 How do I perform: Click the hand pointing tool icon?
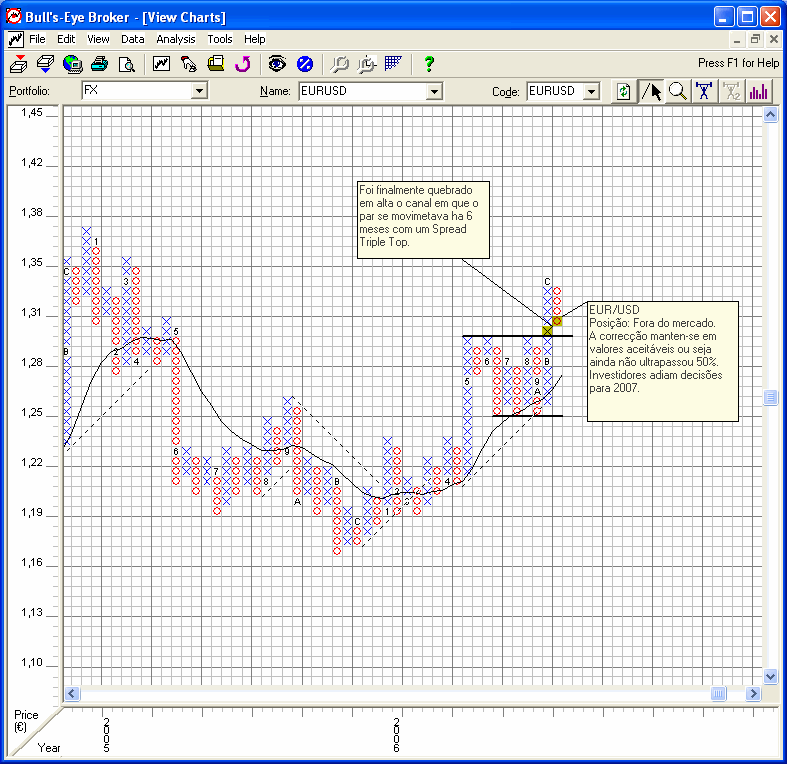(188, 64)
